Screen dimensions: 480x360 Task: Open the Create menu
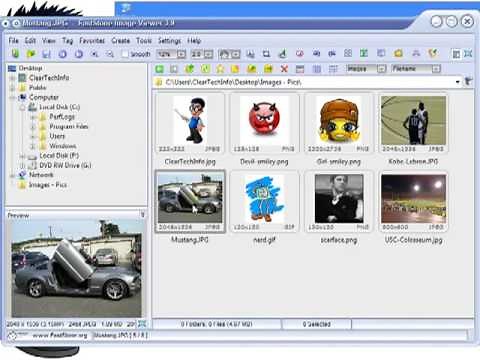click(121, 41)
